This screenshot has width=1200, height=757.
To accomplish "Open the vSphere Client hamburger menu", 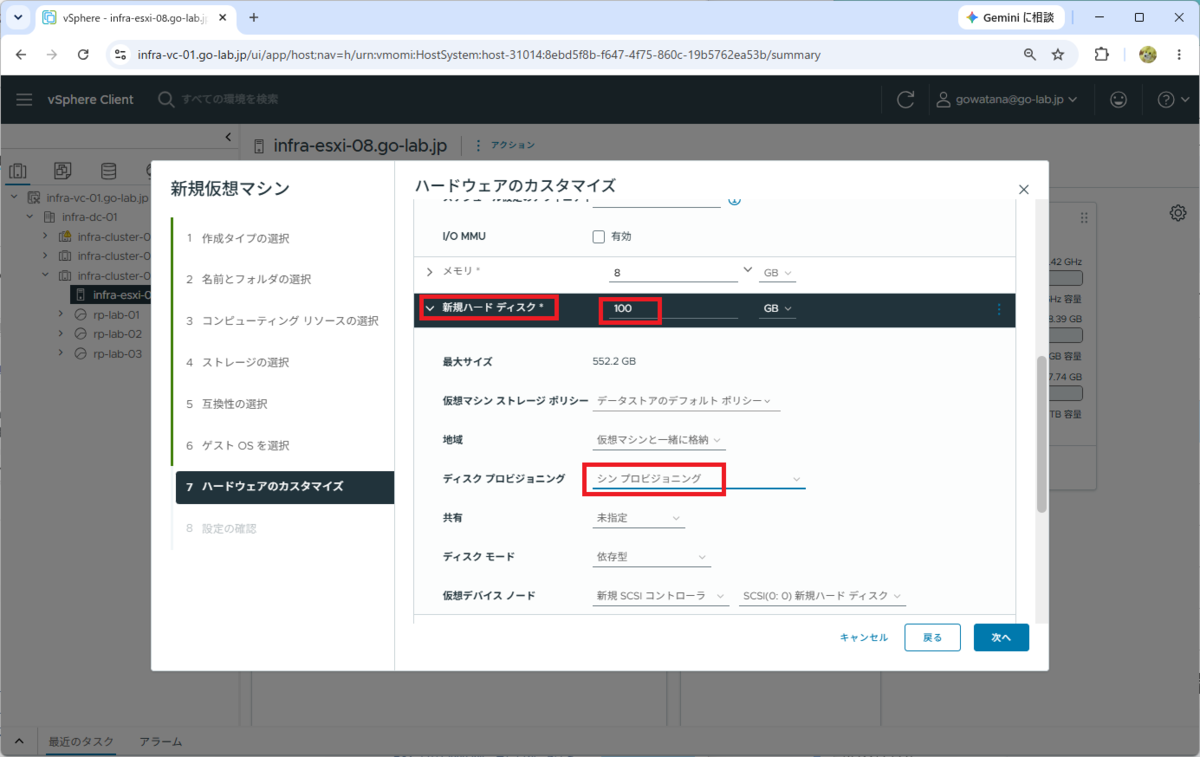I will coord(24,99).
